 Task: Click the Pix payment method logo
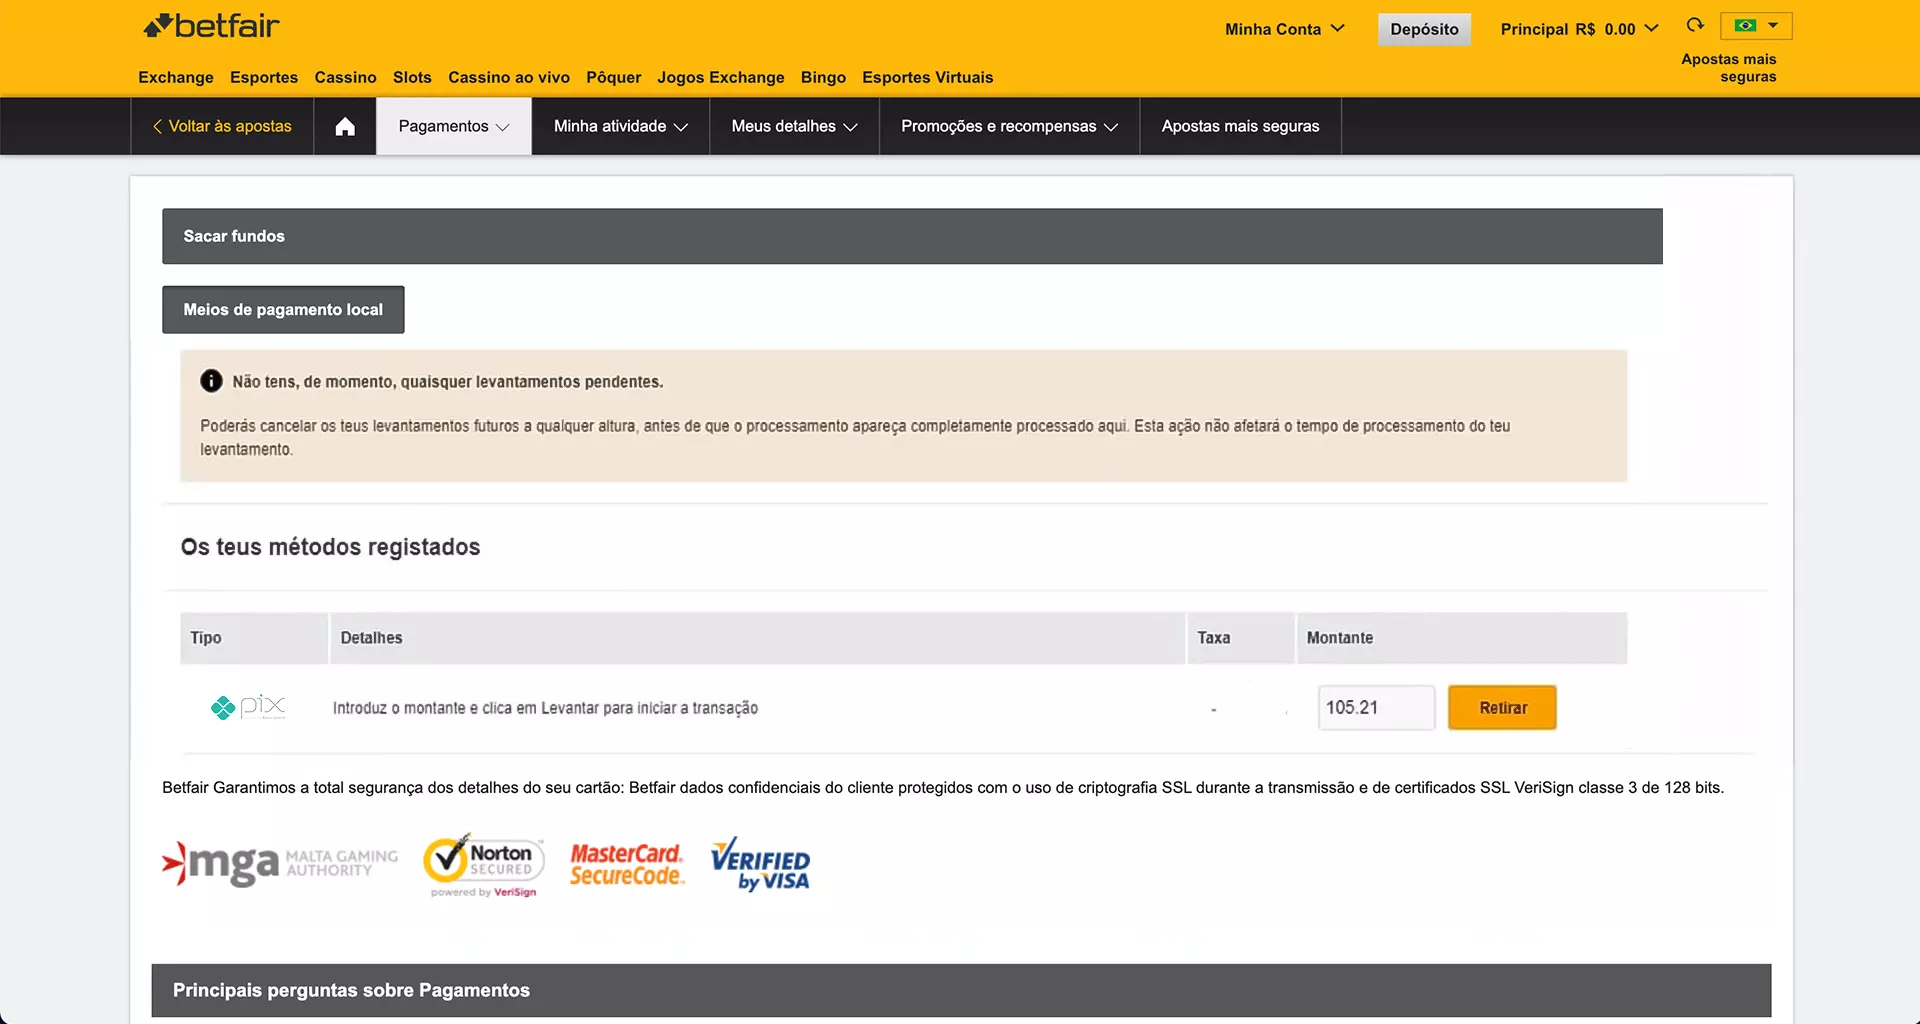tap(248, 707)
